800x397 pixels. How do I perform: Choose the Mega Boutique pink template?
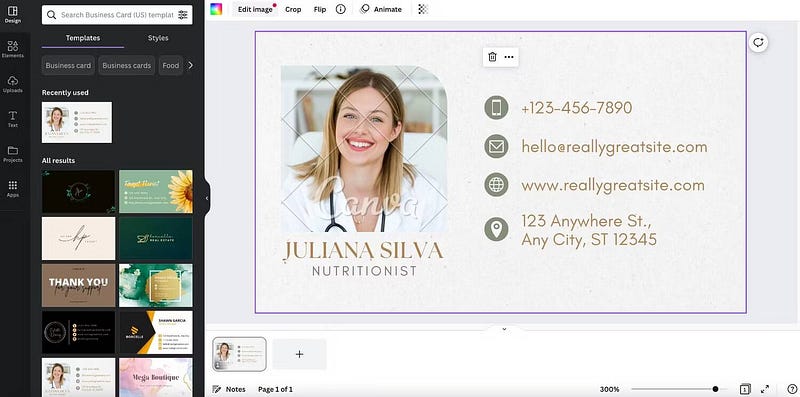point(156,377)
